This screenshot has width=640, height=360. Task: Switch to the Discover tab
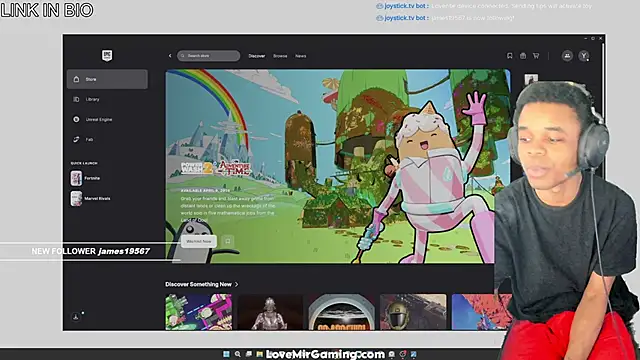coord(257,56)
